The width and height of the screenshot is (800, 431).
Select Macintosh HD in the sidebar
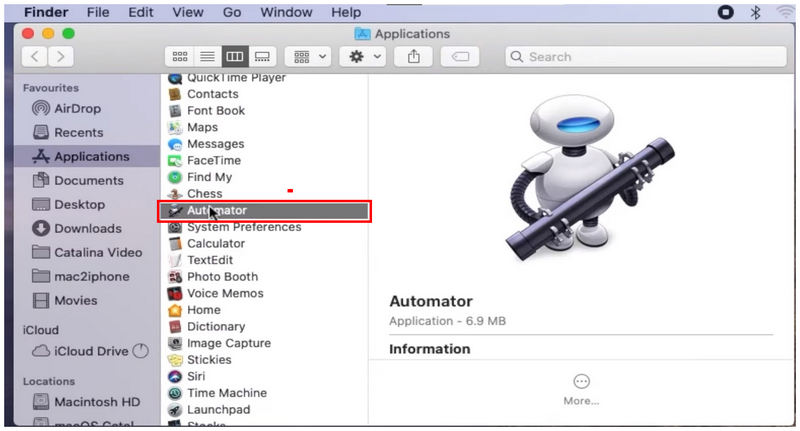(x=86, y=401)
